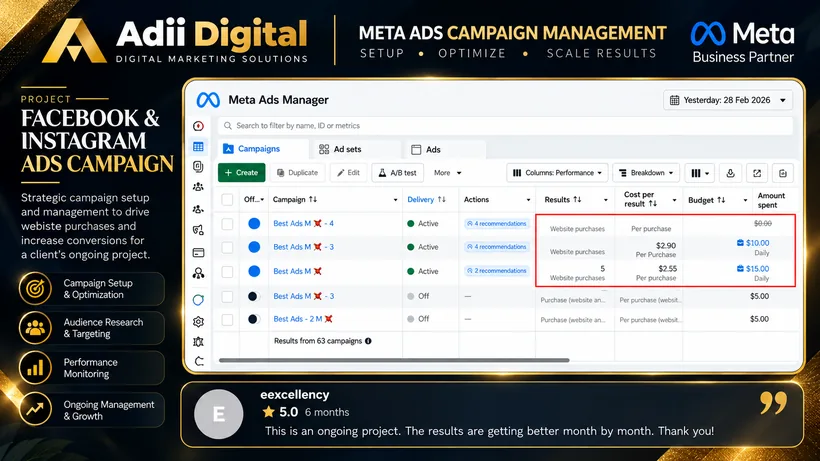The height and width of the screenshot is (461, 820).
Task: Click the reports icon at toolbar far right
Action: 783,173
